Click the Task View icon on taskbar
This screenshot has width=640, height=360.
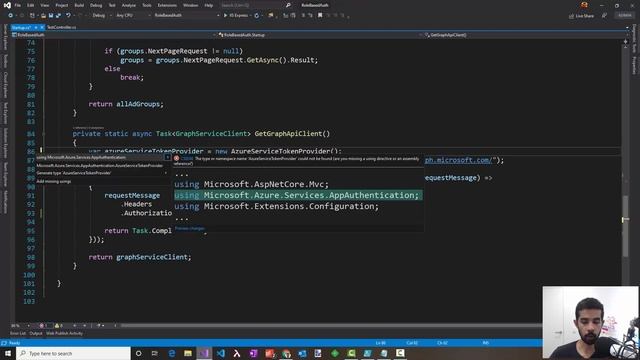(155, 353)
